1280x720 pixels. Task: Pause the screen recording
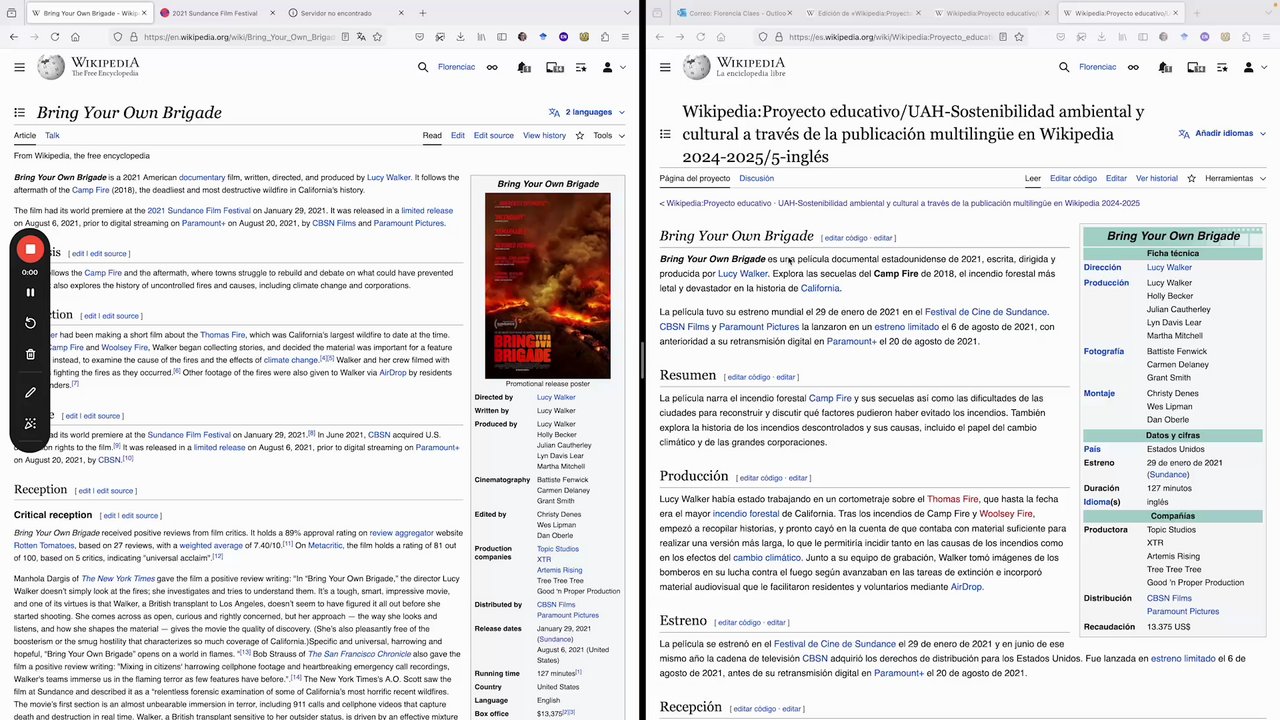point(30,293)
